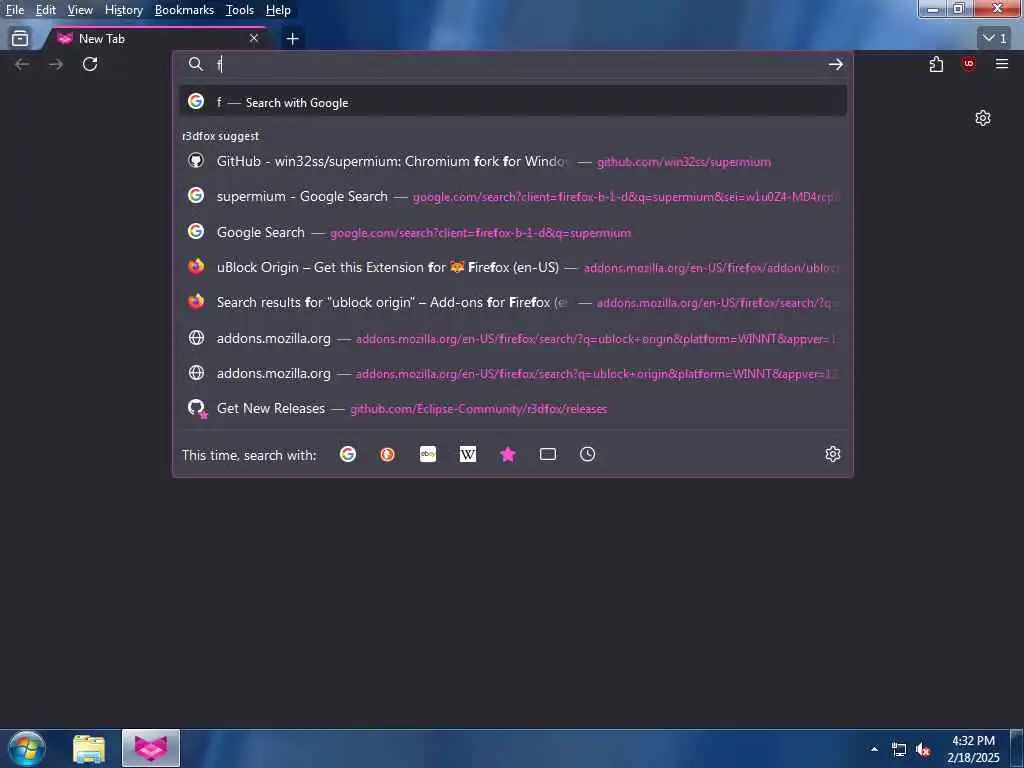The width and height of the screenshot is (1024, 768).
Task: Open the History menu
Action: (123, 10)
